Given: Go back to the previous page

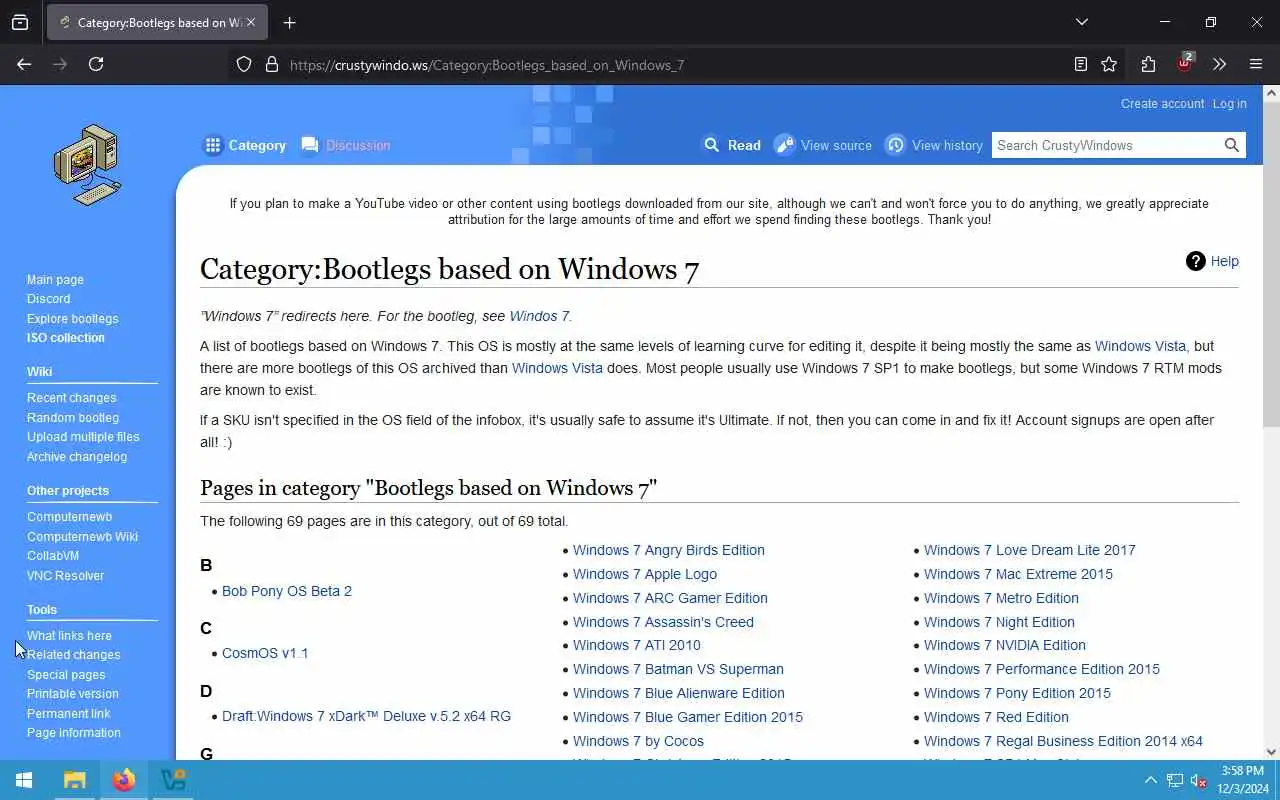Looking at the screenshot, I should (x=24, y=64).
